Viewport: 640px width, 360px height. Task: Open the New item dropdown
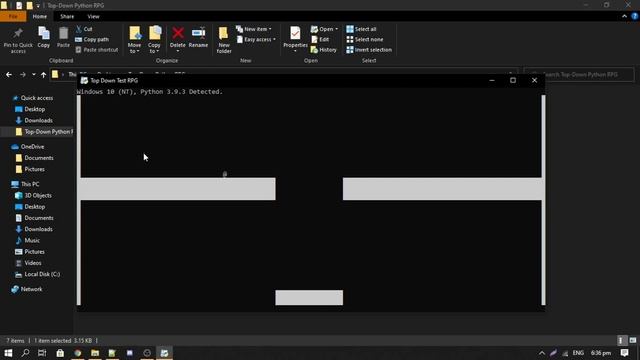click(x=253, y=29)
